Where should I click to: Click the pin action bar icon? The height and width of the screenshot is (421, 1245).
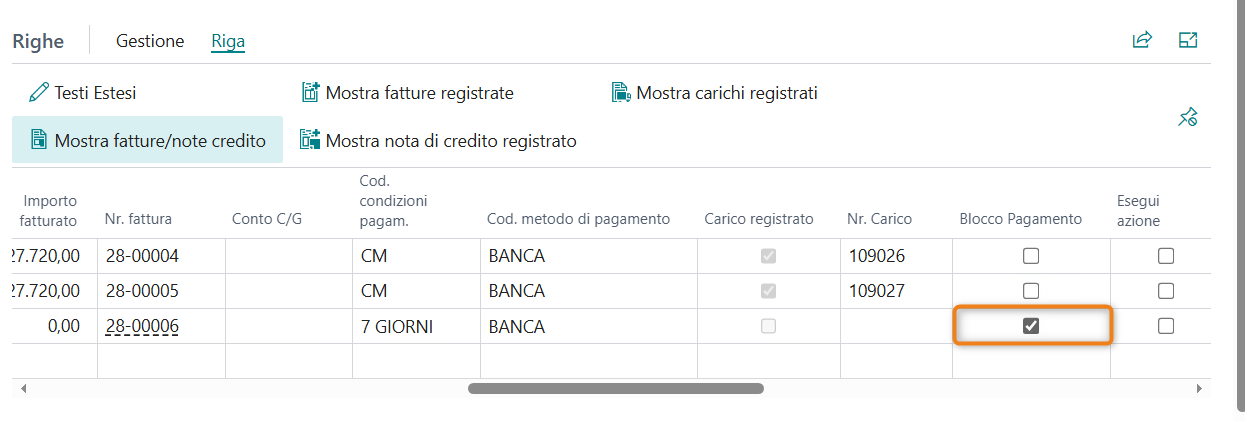(x=1188, y=118)
